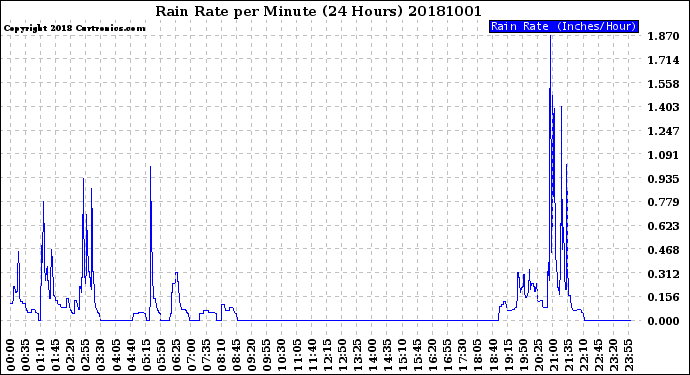690x375 pixels.
Task: Click the 06:25 time label
Action: tap(176, 355)
